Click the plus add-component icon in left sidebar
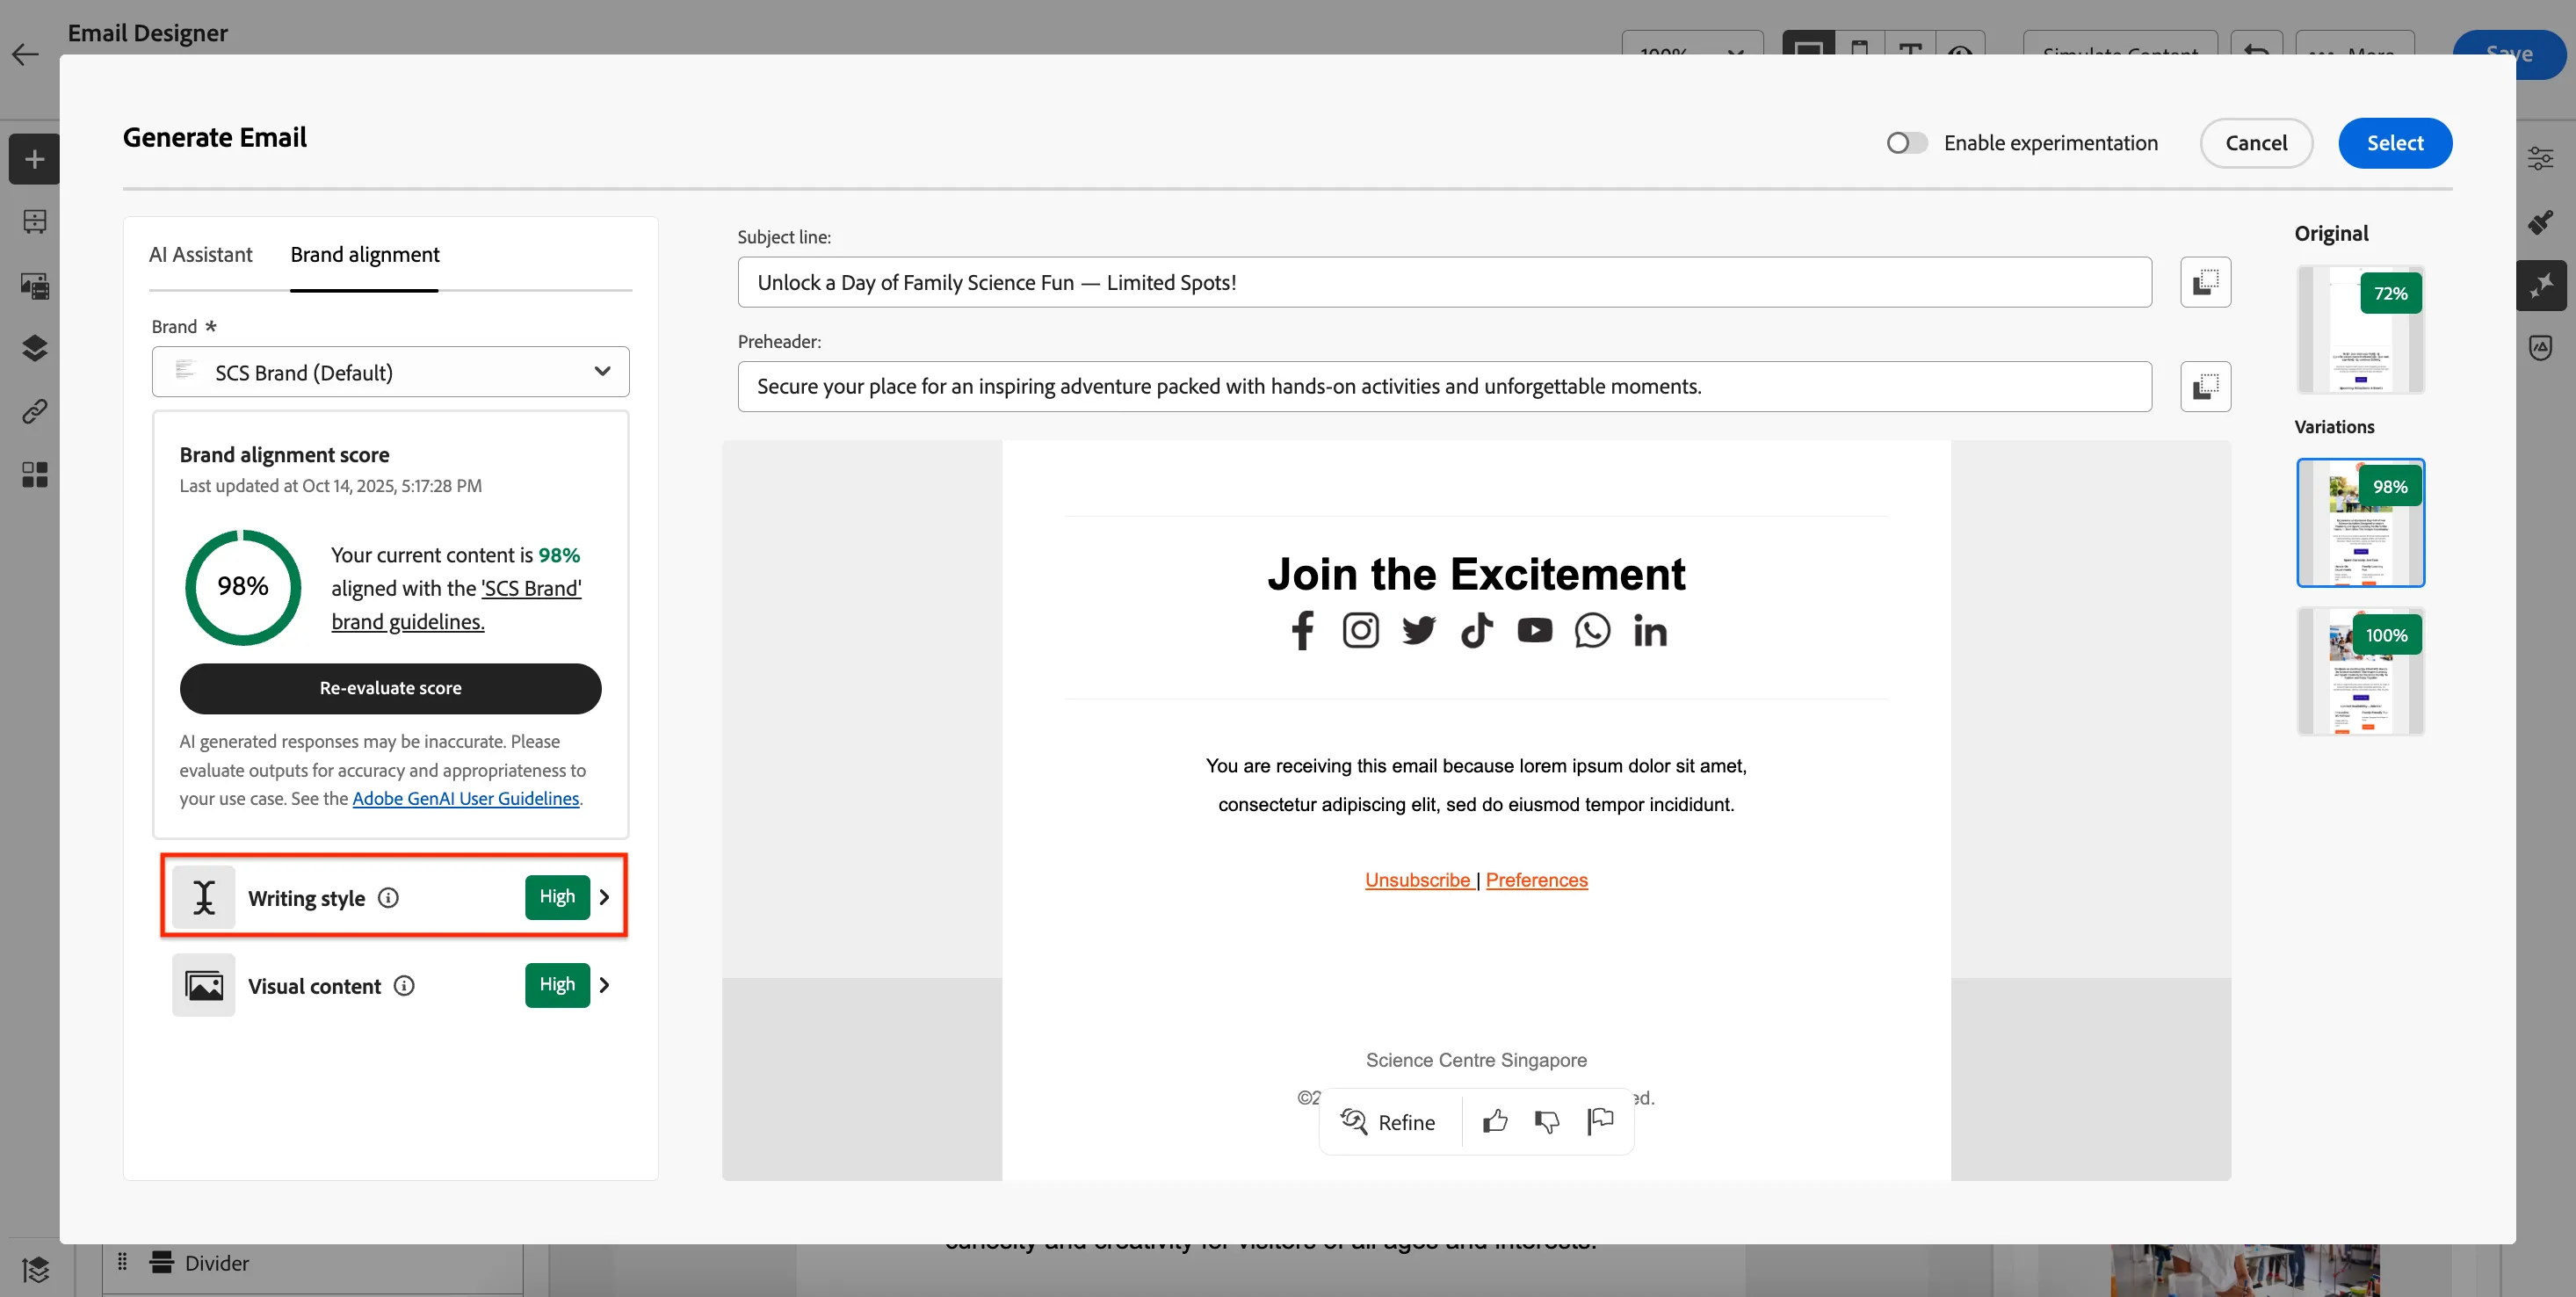2576x1297 pixels. click(x=34, y=159)
